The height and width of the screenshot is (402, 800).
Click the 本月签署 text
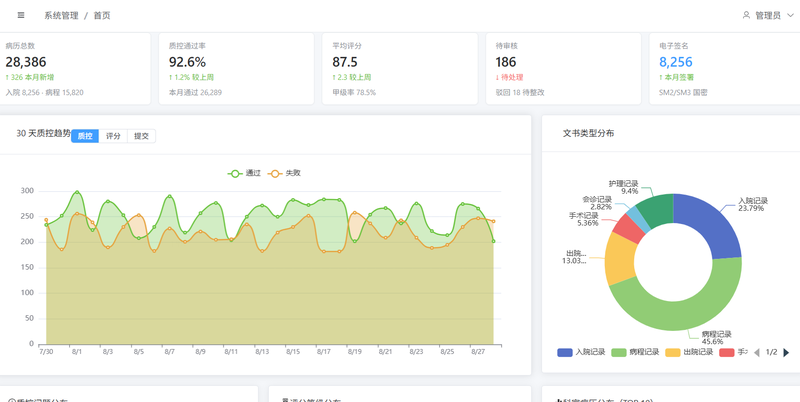[x=677, y=78]
